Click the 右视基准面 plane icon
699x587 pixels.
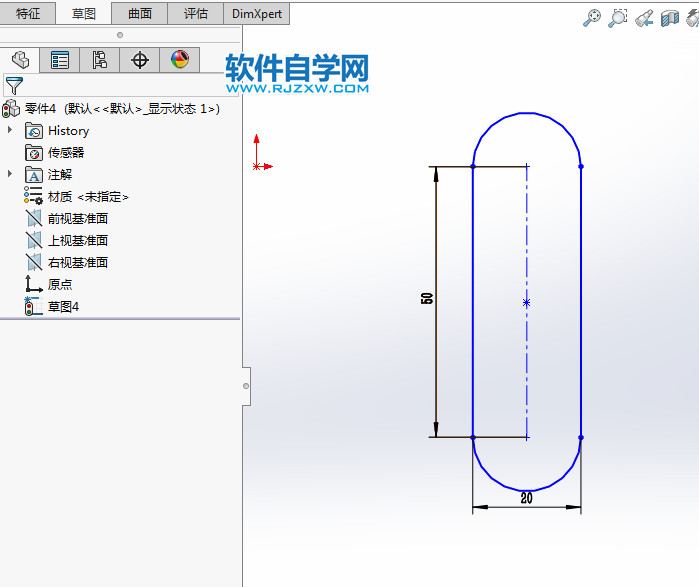click(x=34, y=262)
